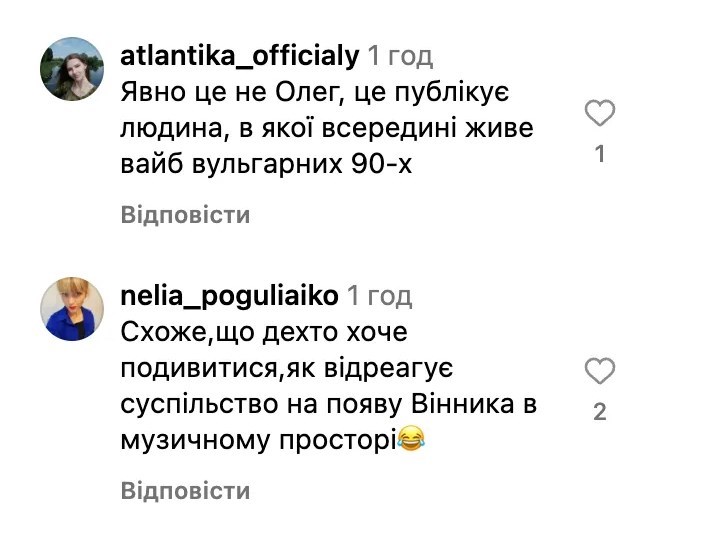Viewport: 721px width, 533px height.
Task: View the like count 2 on second comment
Action: point(600,412)
